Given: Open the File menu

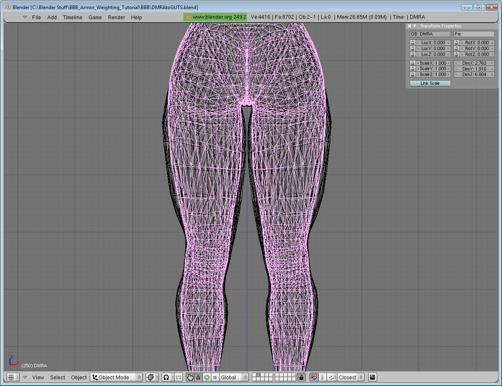Looking at the screenshot, I should (x=36, y=17).
